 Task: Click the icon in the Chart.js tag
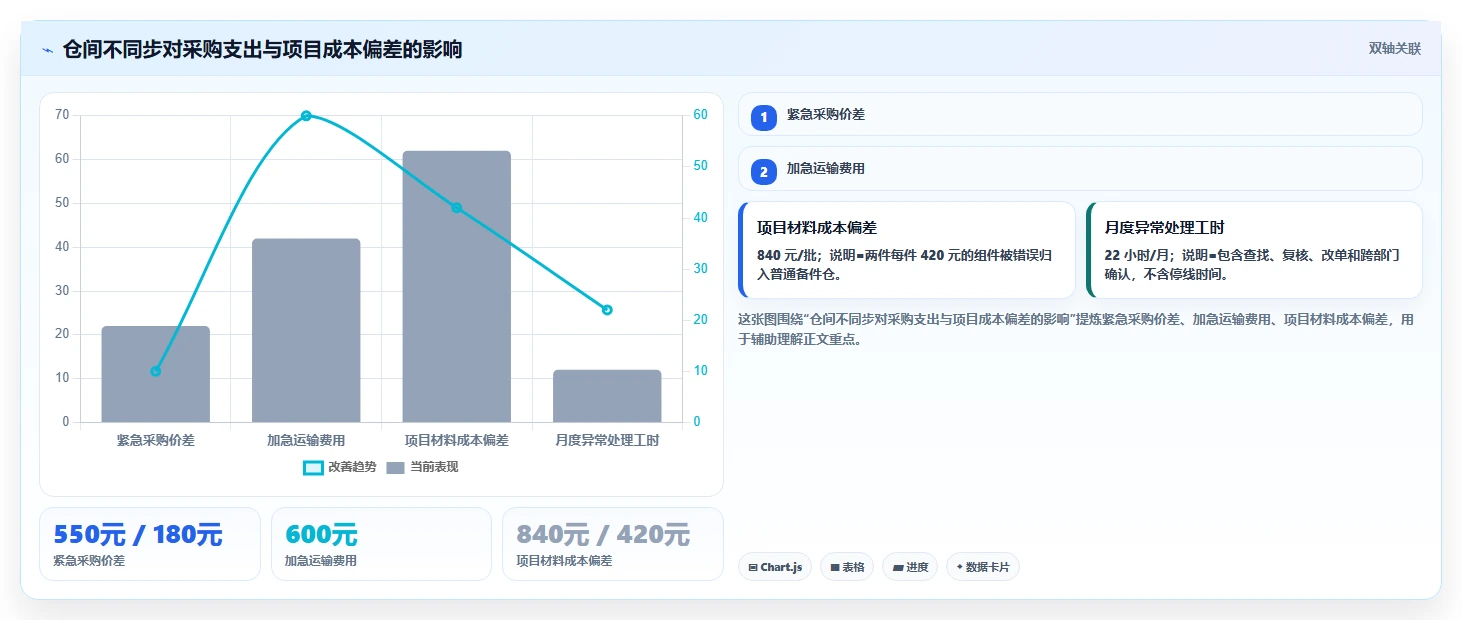[x=753, y=567]
